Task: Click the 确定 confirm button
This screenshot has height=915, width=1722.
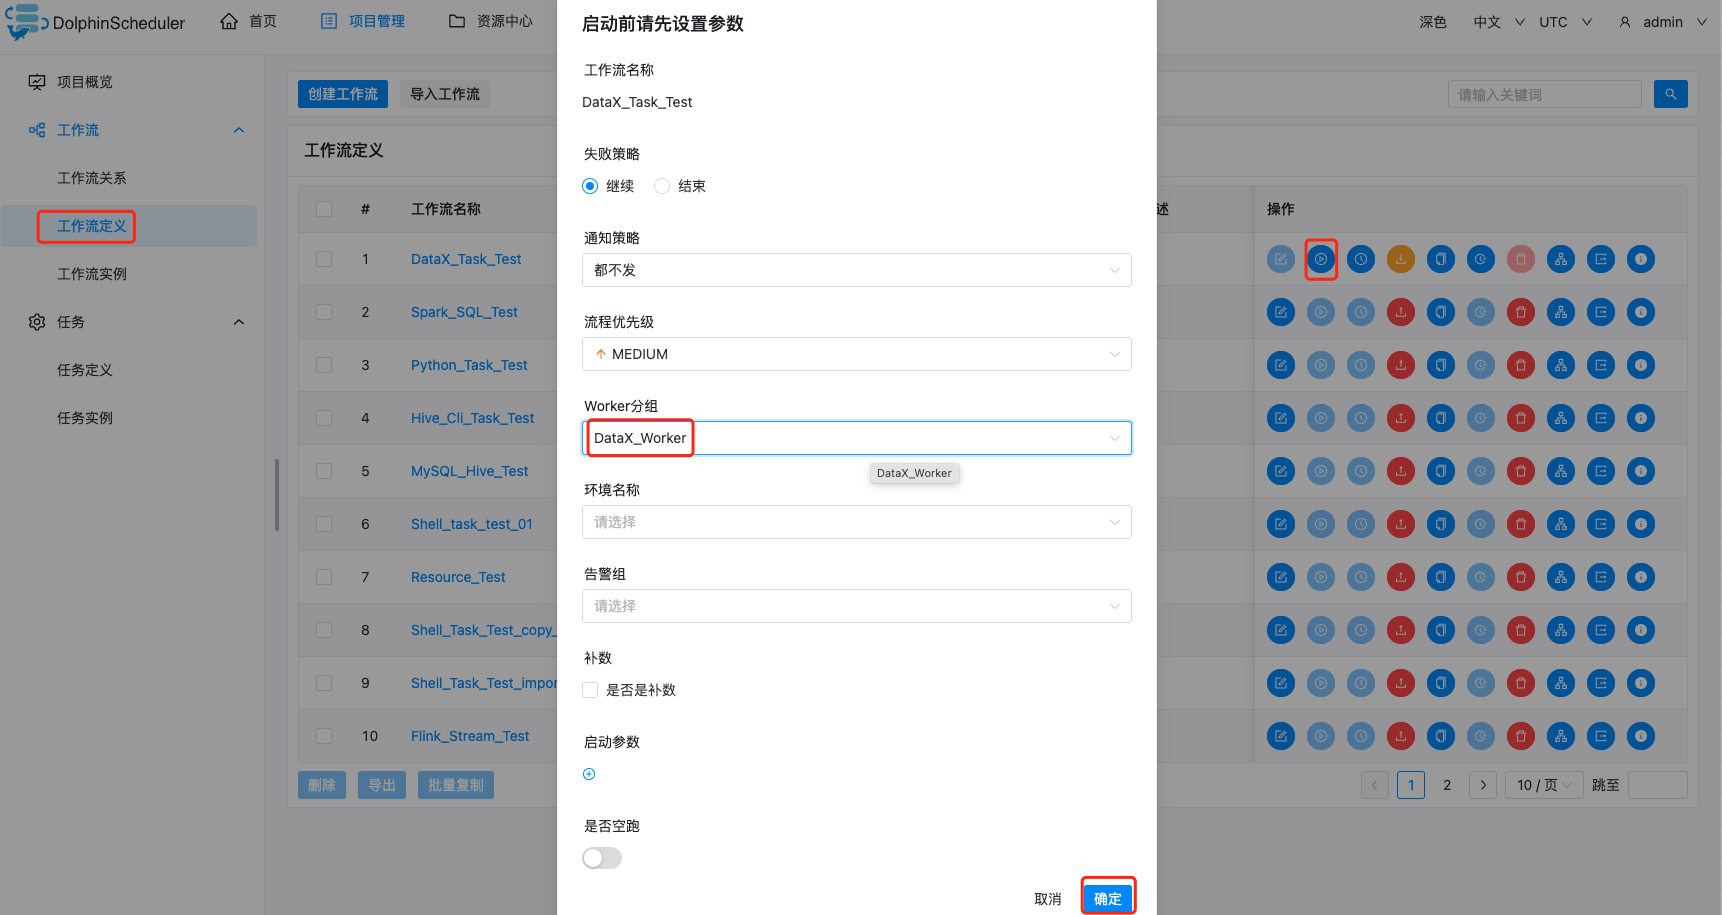Action: [x=1108, y=898]
